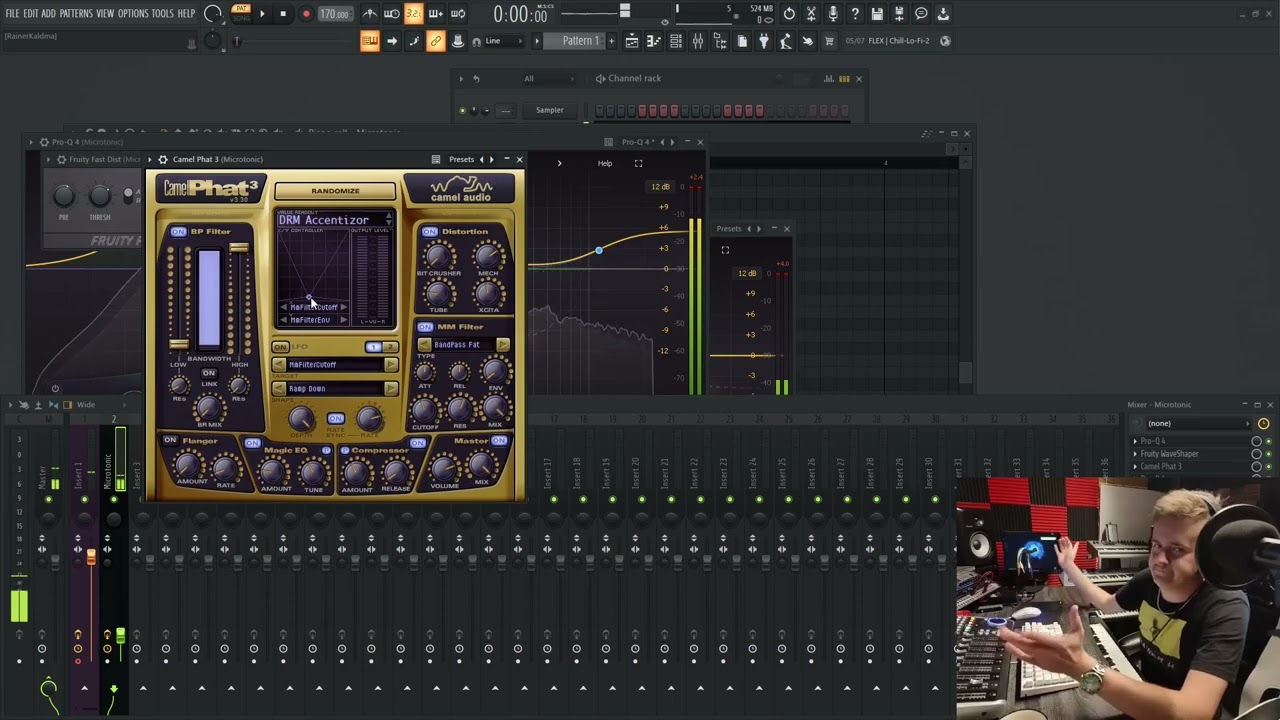Viewport: 1280px width, 720px height.
Task: Click the undo history icon in toolbar
Action: (789, 14)
